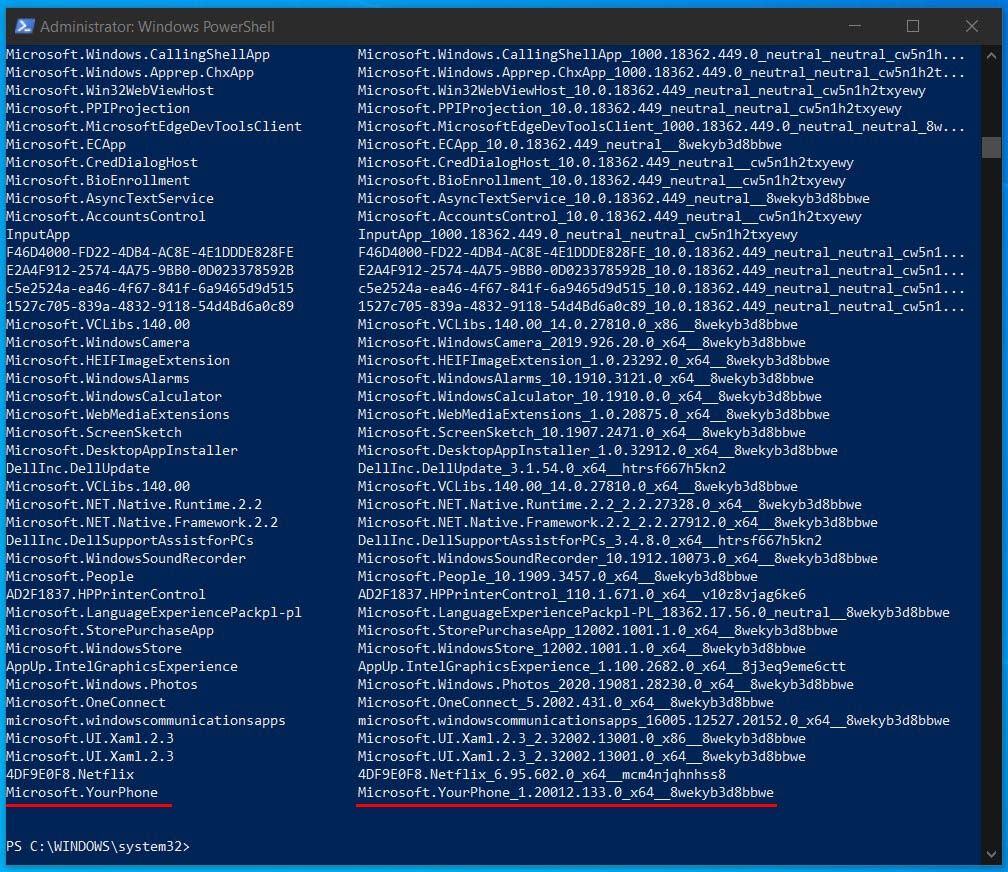Click Microsoft.DesktopAppInstaller name entry
The image size is (1008, 872).
122,450
